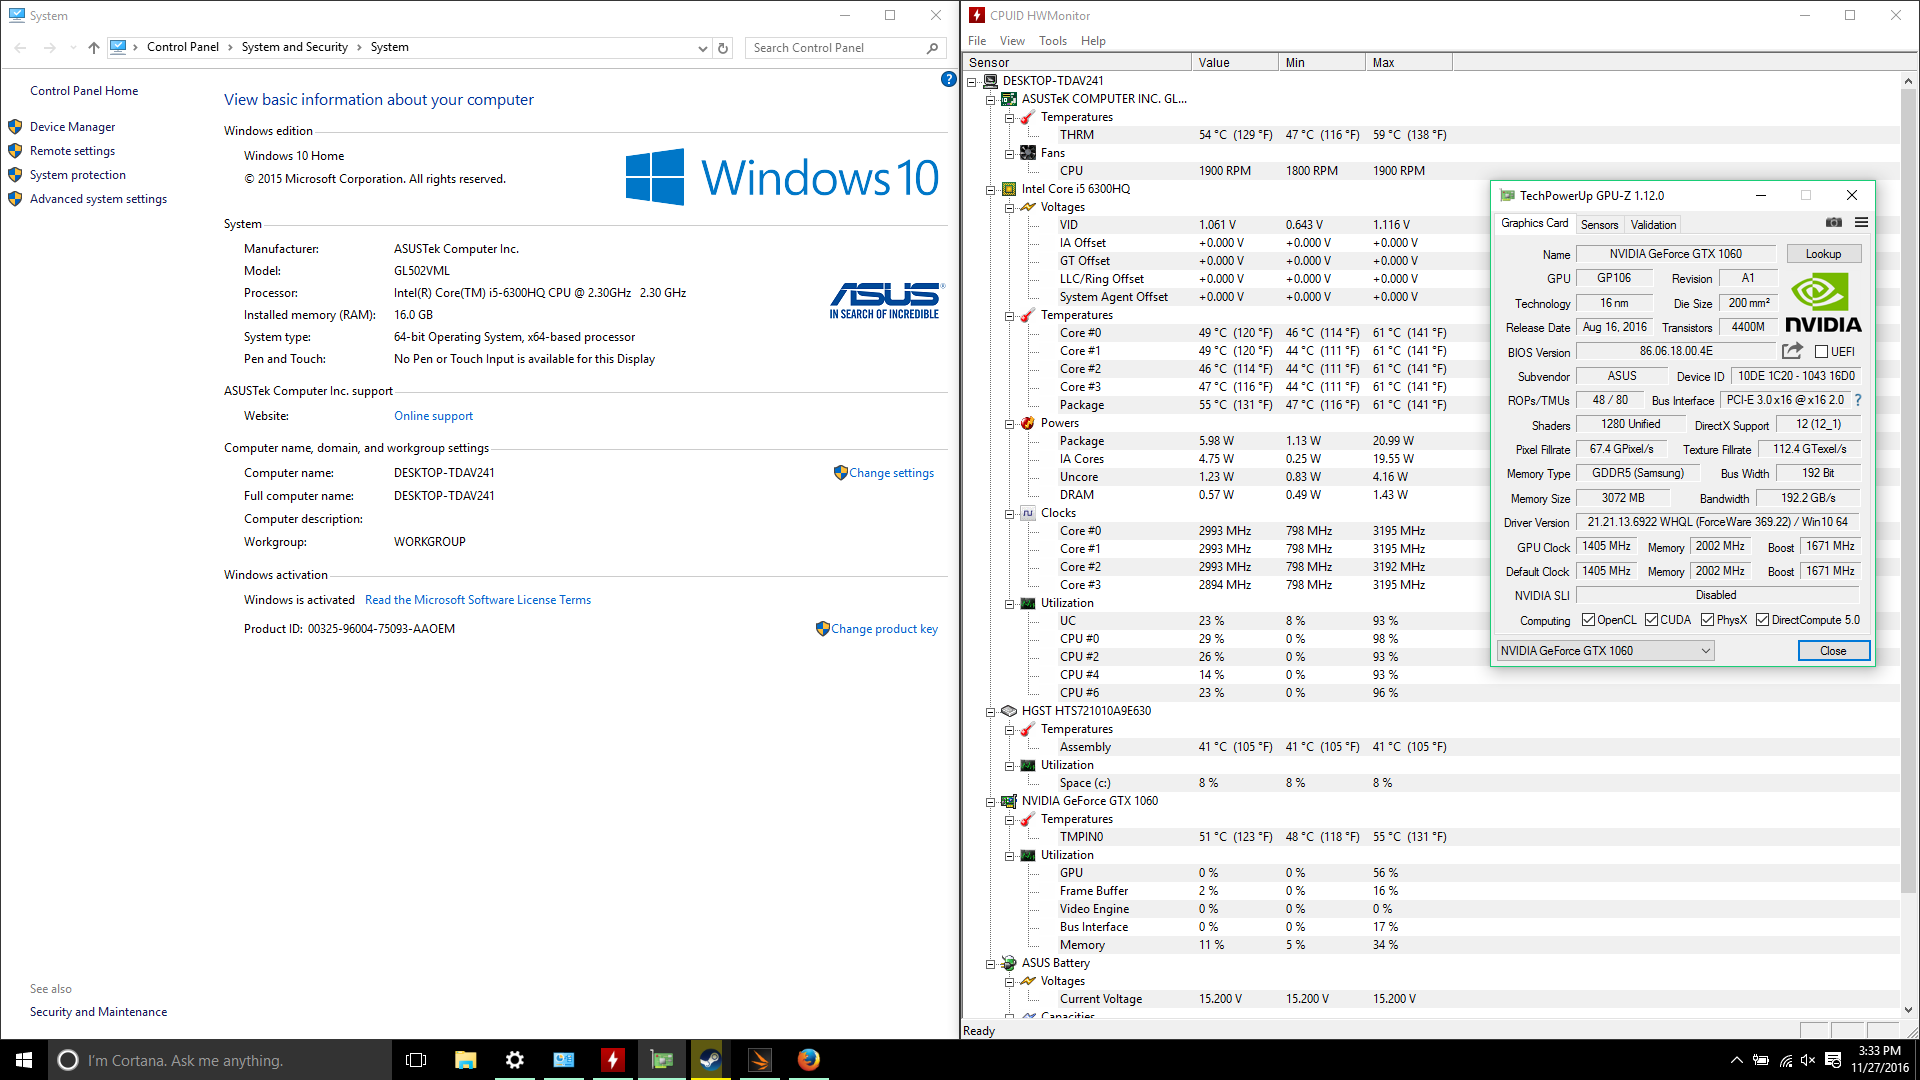
Task: Click the Wi-Fi network tray icon
Action: coord(1785,1060)
